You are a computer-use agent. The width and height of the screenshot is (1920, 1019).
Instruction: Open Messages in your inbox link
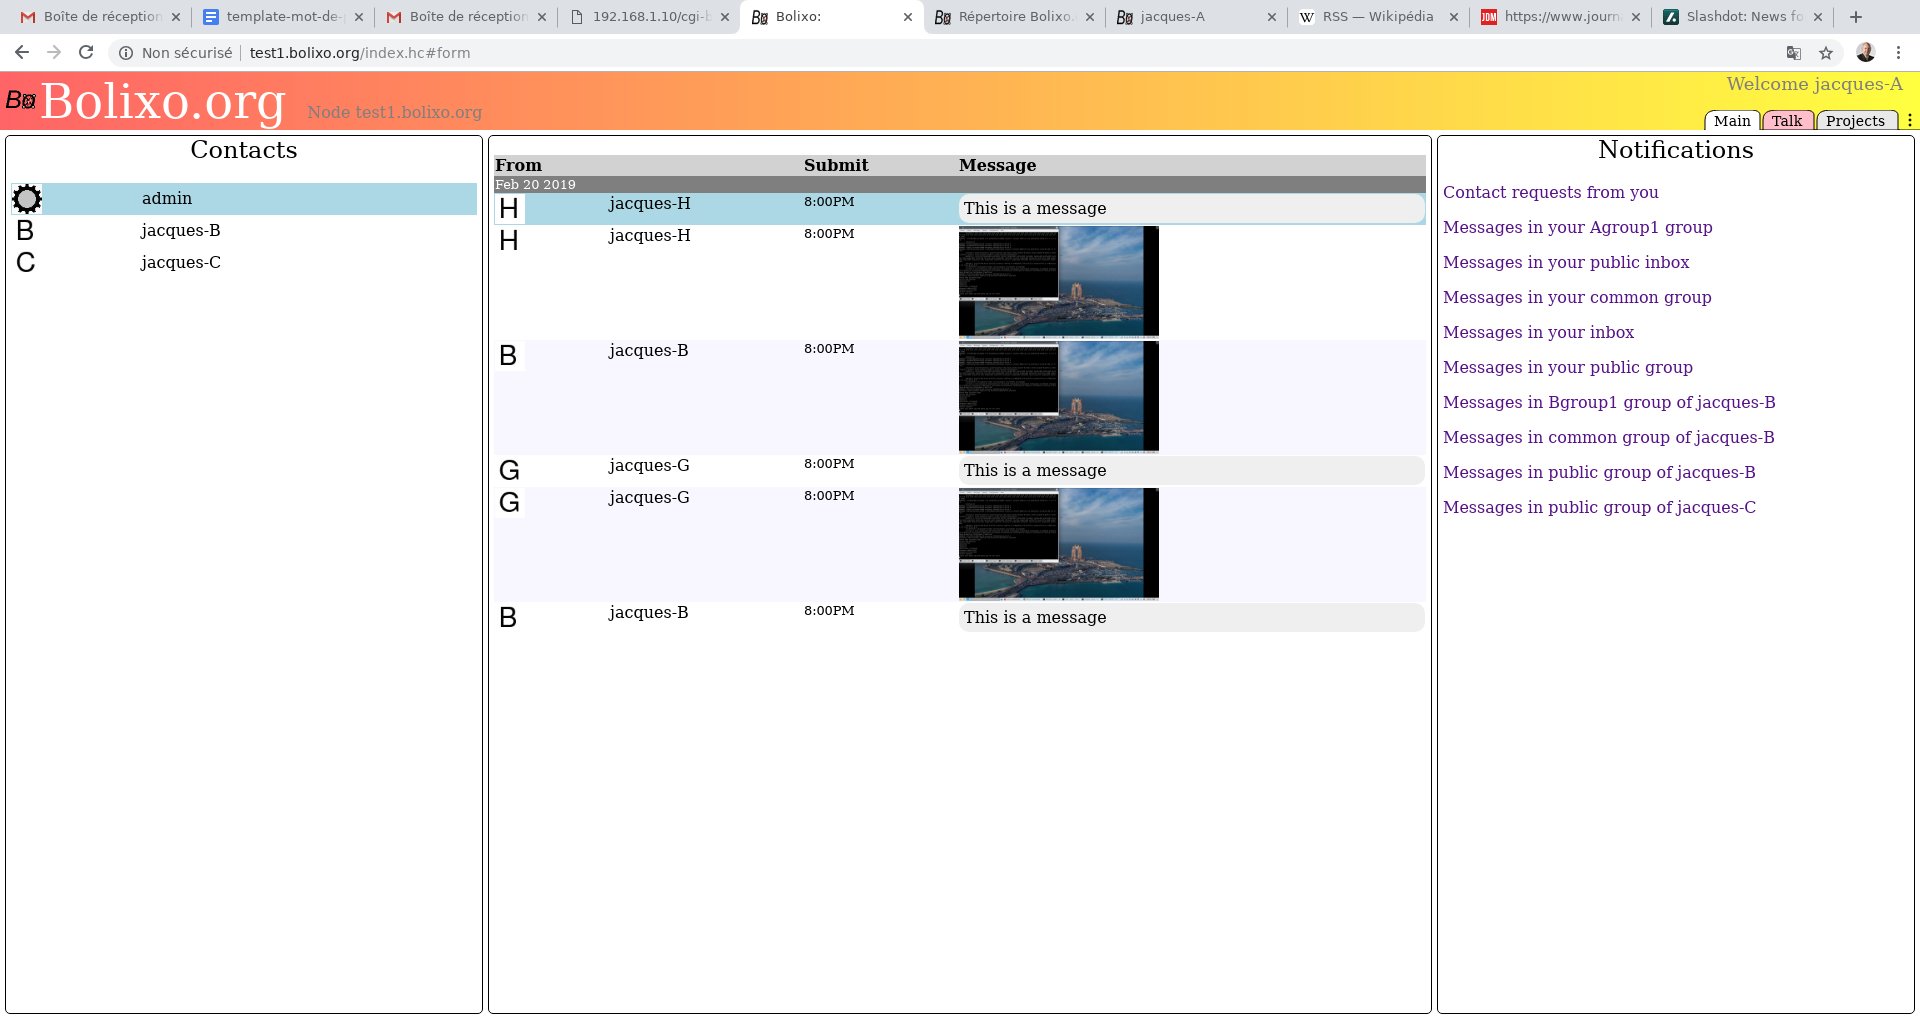click(1538, 332)
